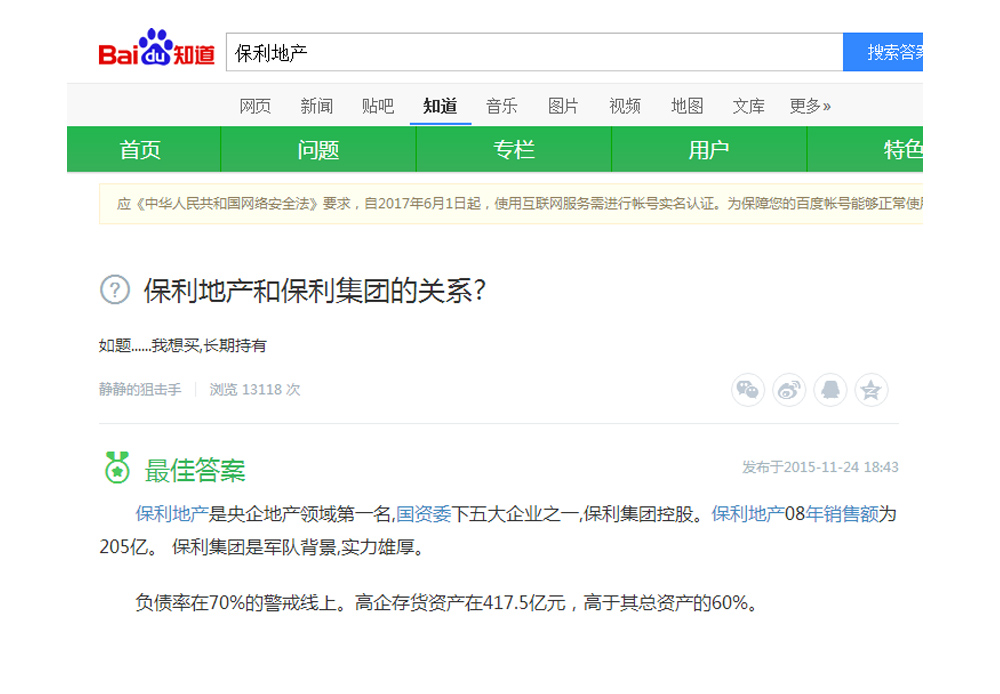Viewport: 1000px width, 694px height.
Task: Open the 年销售额 link in the answer
Action: point(842,513)
